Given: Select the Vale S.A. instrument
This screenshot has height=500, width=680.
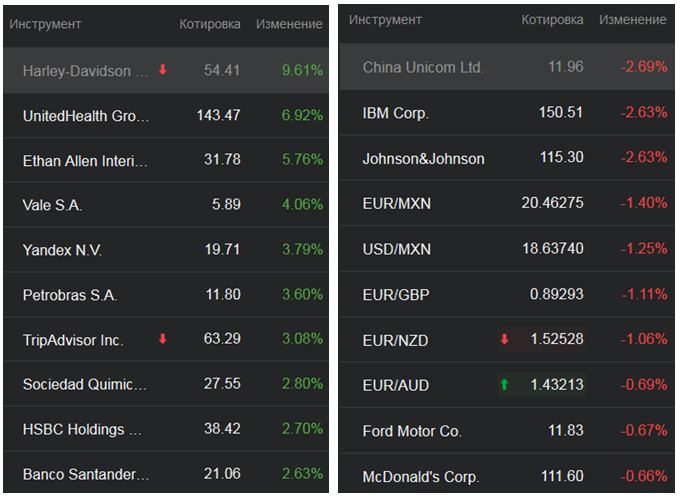Looking at the screenshot, I should (52, 205).
